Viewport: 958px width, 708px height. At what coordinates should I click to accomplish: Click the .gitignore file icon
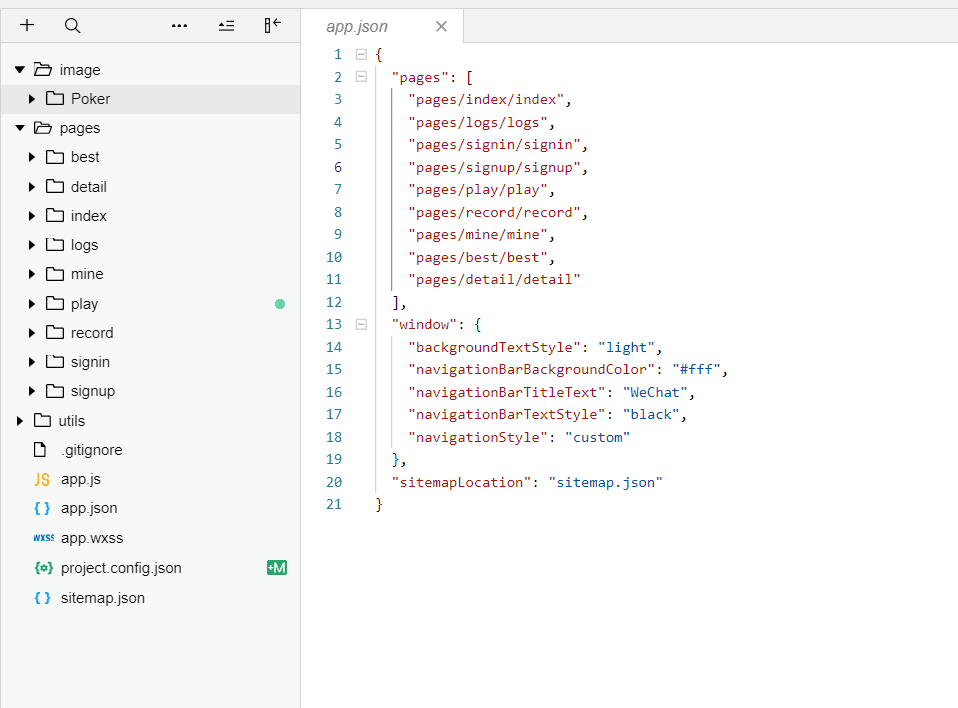click(x=40, y=450)
